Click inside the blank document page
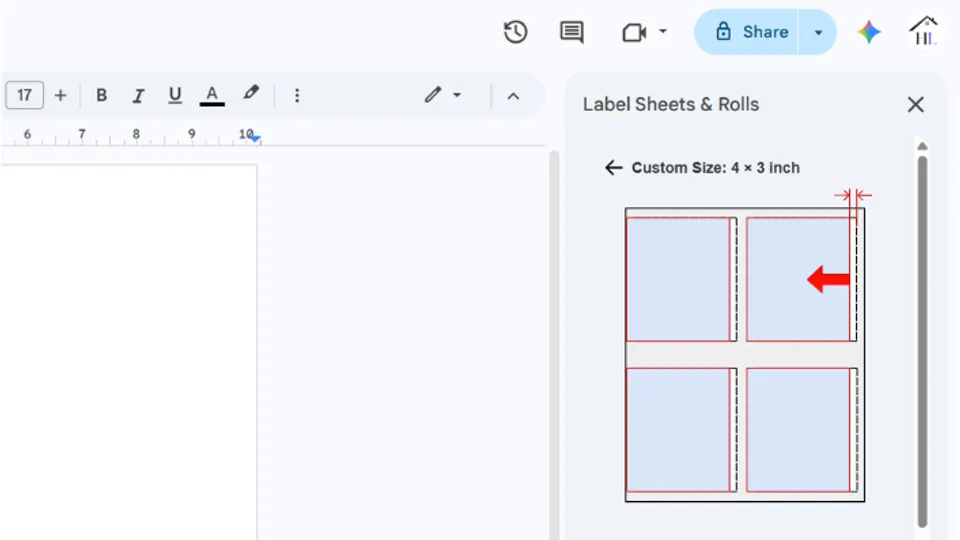The width and height of the screenshot is (960, 540). pos(129,352)
